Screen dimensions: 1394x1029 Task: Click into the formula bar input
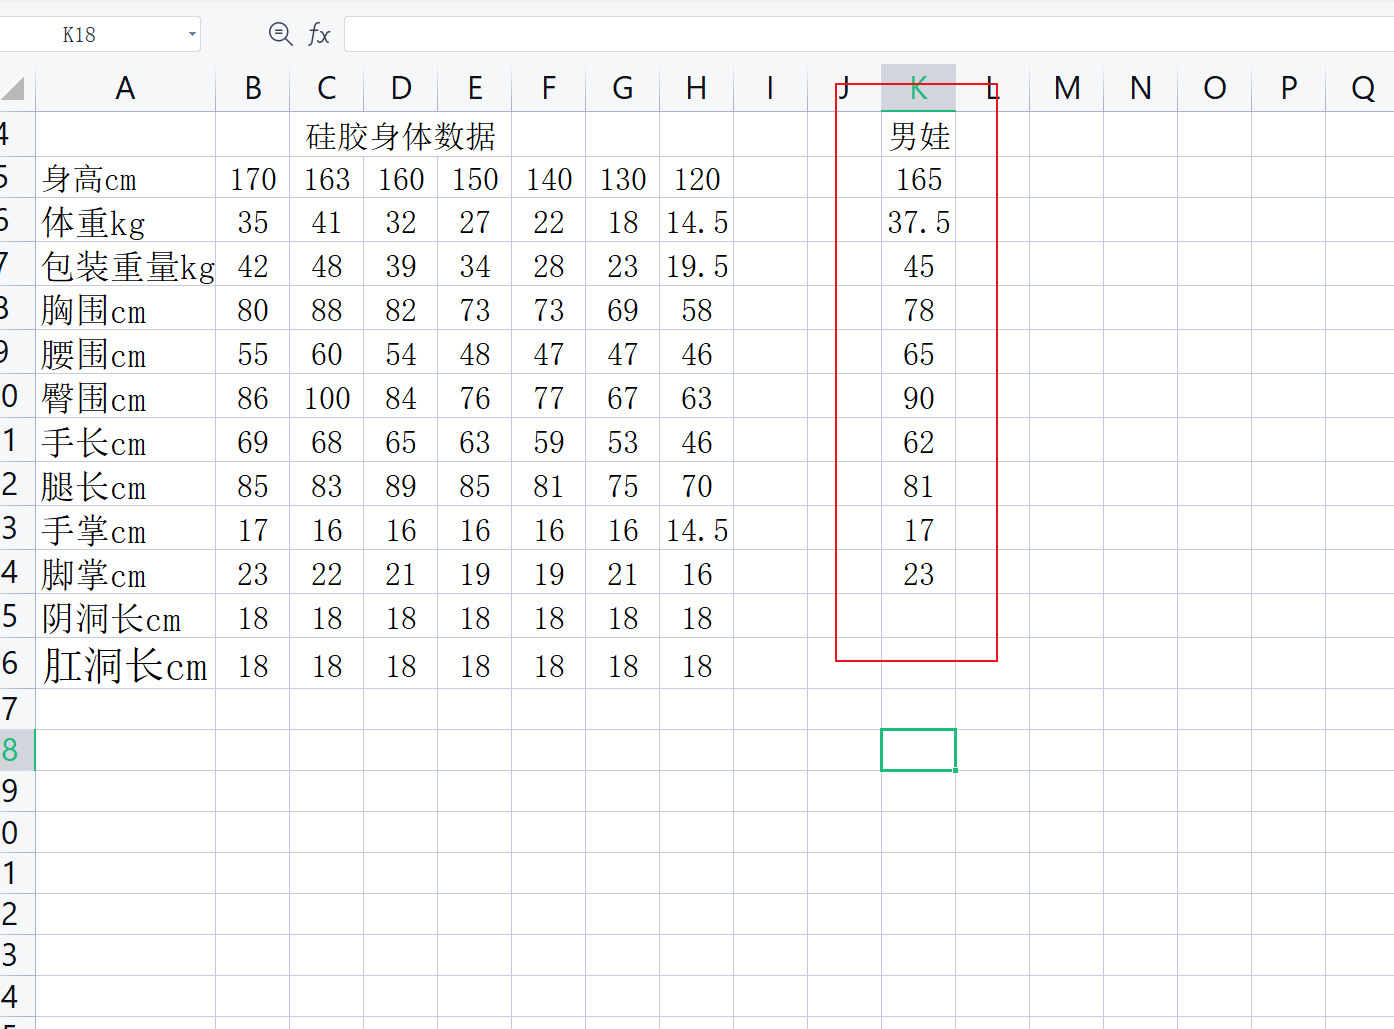point(860,35)
